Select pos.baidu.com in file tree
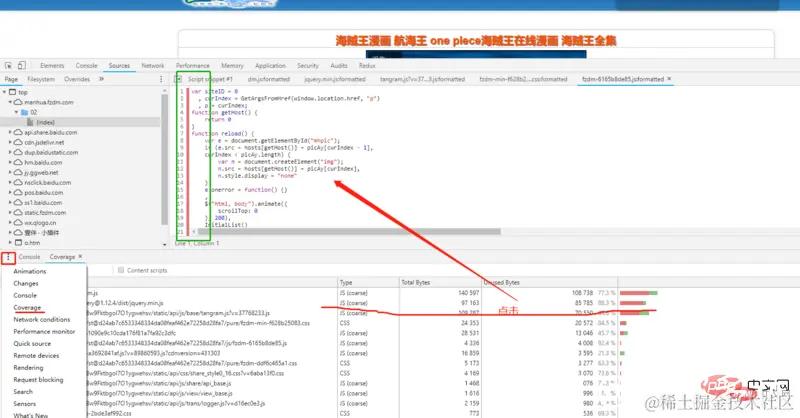Screen dimensions: 800x418 click(x=43, y=192)
